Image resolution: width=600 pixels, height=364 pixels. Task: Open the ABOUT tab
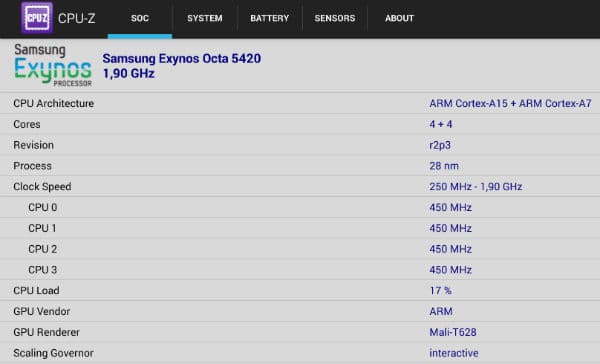(x=399, y=18)
